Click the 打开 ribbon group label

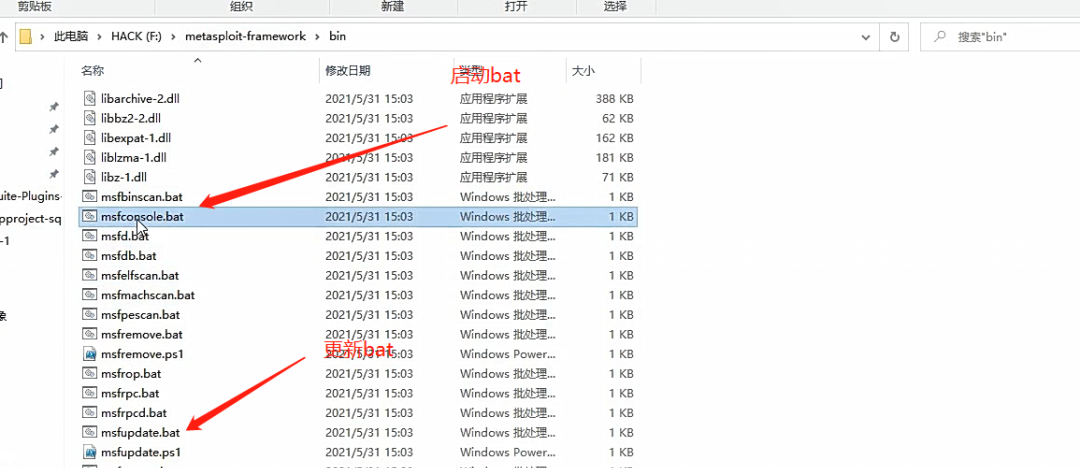[x=516, y=7]
